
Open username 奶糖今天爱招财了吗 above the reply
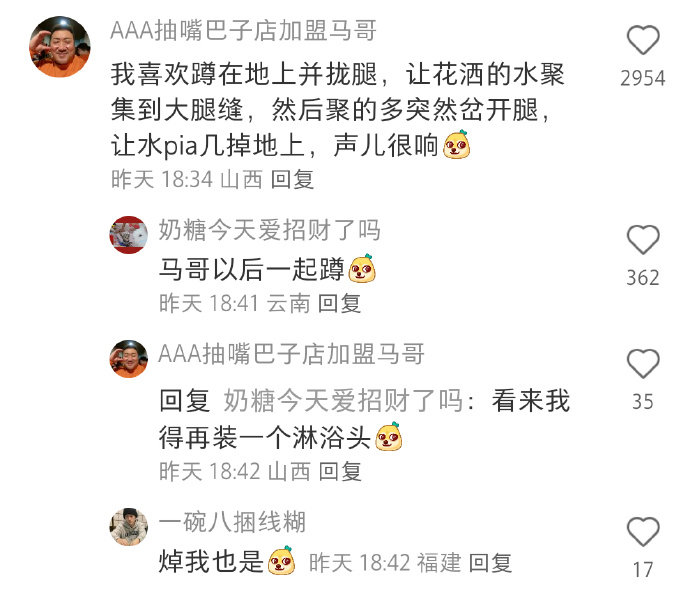coord(269,230)
